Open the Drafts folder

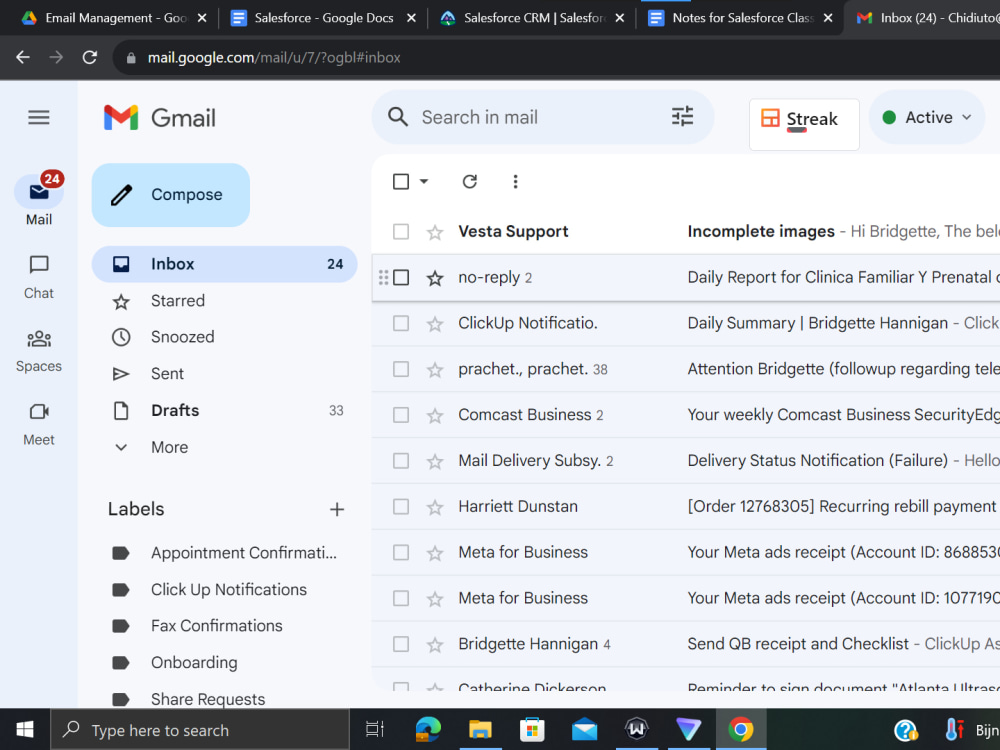tap(224, 411)
